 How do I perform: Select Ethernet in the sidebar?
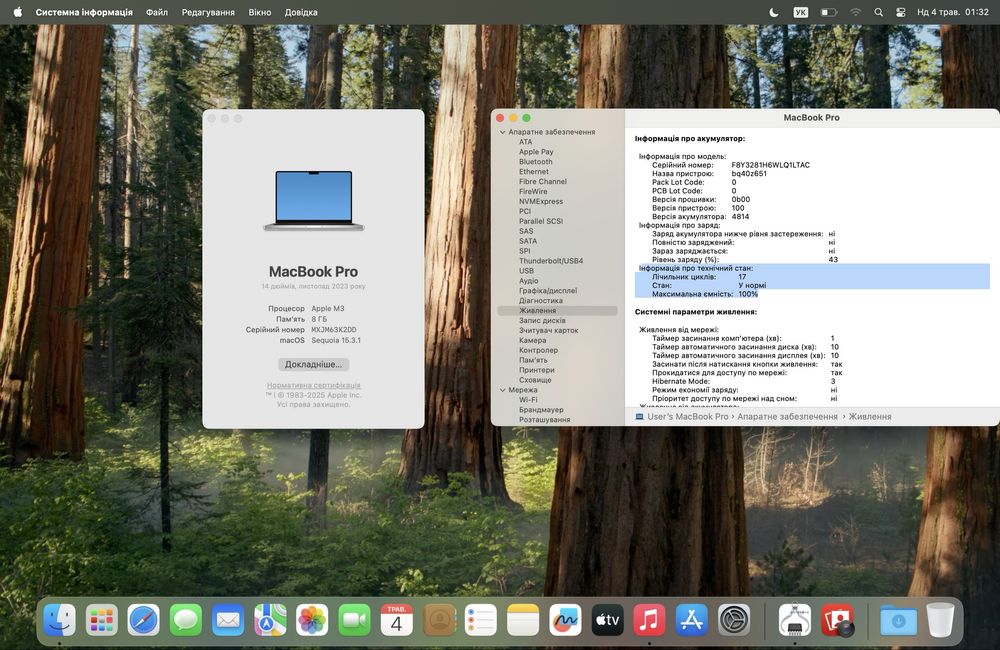click(534, 172)
